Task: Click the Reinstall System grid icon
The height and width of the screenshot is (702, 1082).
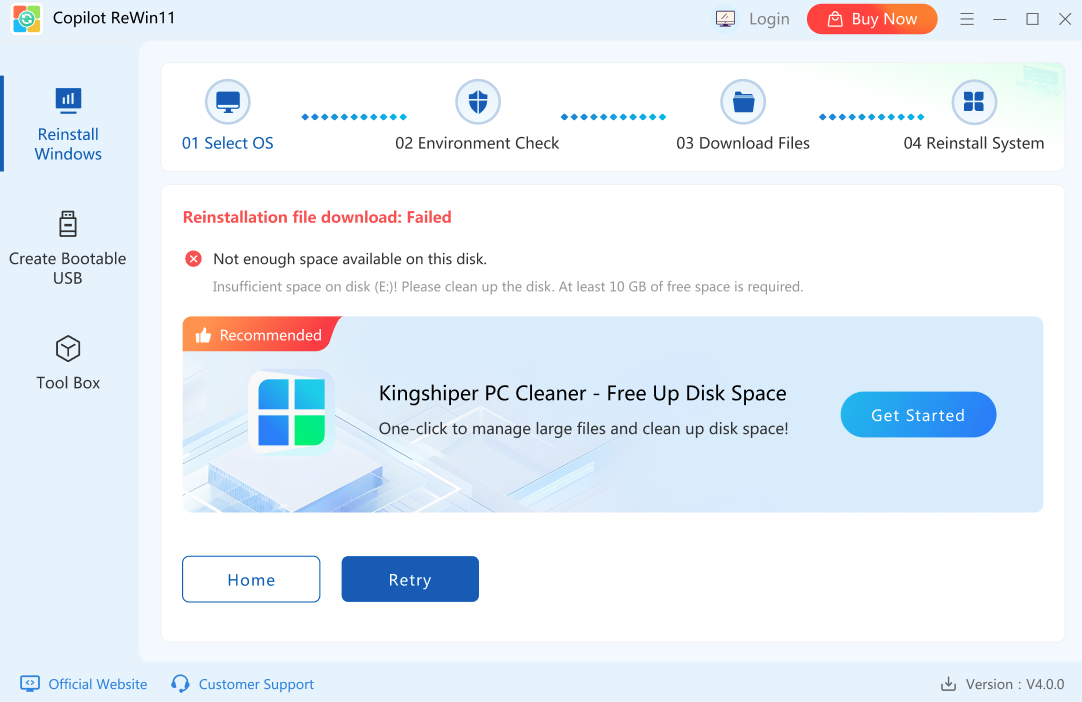Action: coord(973,102)
